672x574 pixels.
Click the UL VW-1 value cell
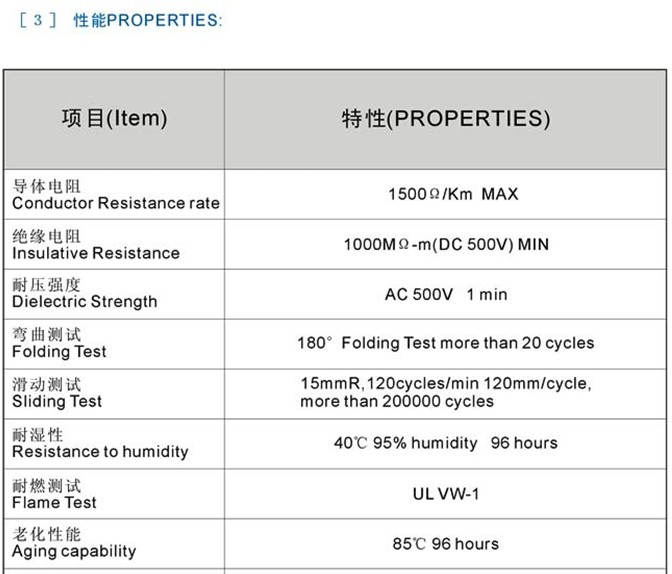pyautogui.click(x=446, y=494)
